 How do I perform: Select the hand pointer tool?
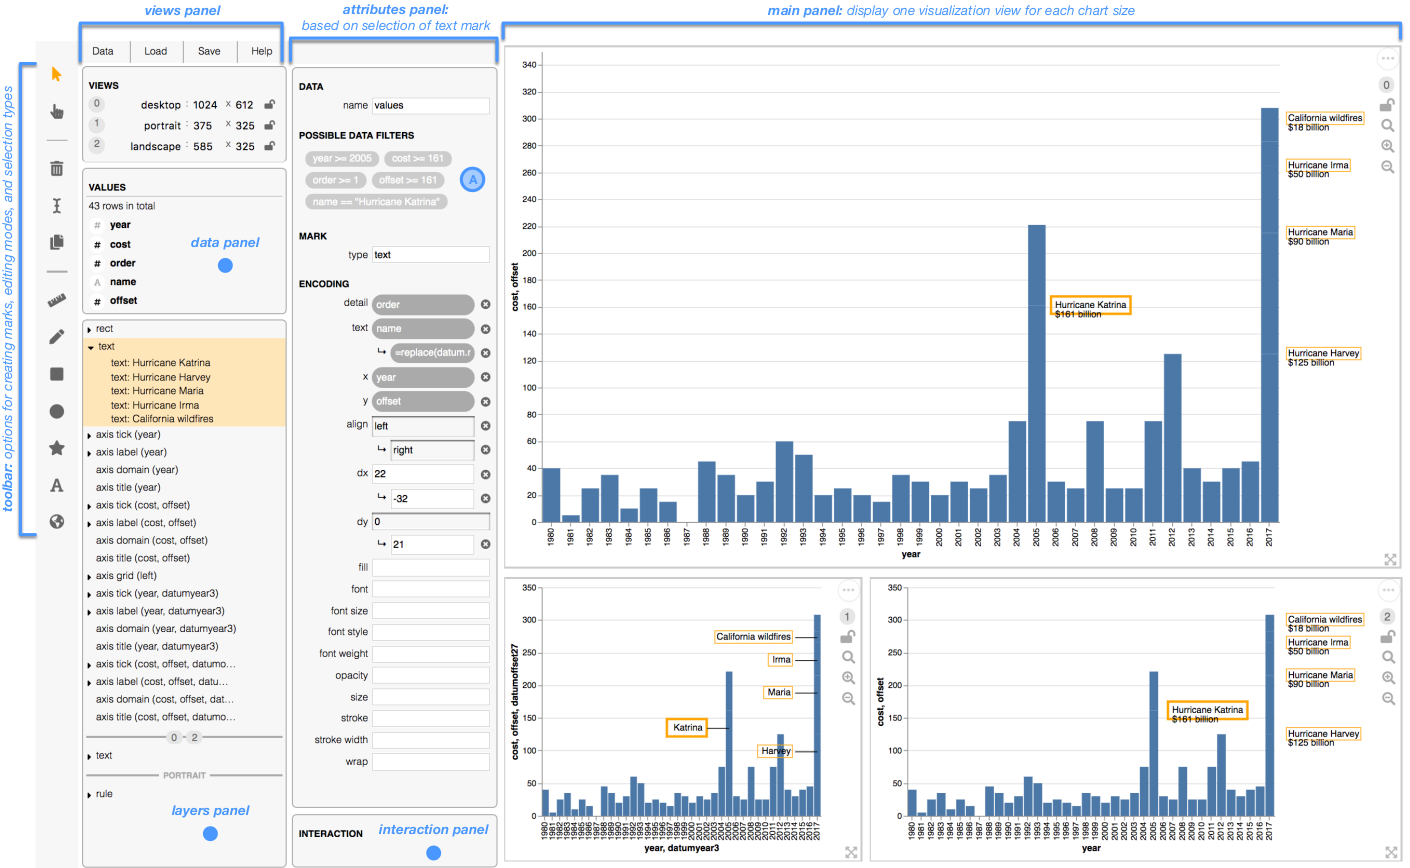click(x=57, y=111)
